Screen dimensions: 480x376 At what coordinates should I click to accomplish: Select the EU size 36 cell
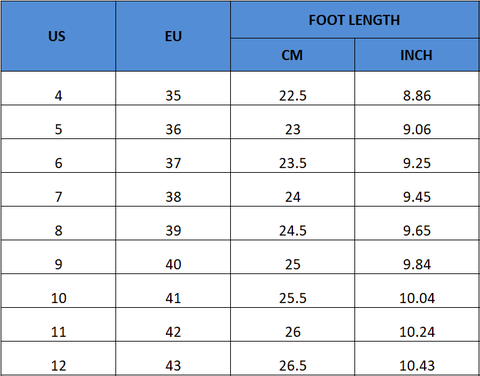173,122
